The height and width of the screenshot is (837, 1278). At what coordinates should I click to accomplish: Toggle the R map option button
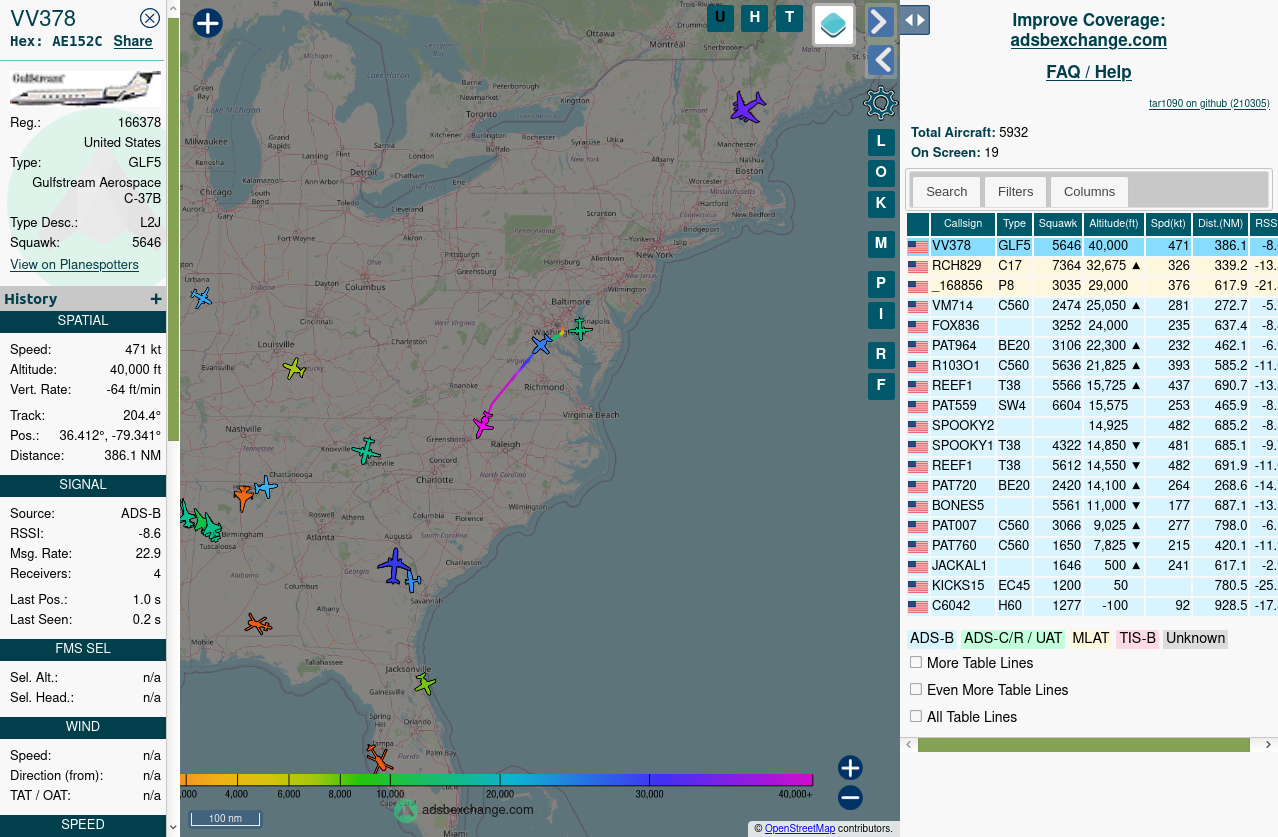(881, 355)
